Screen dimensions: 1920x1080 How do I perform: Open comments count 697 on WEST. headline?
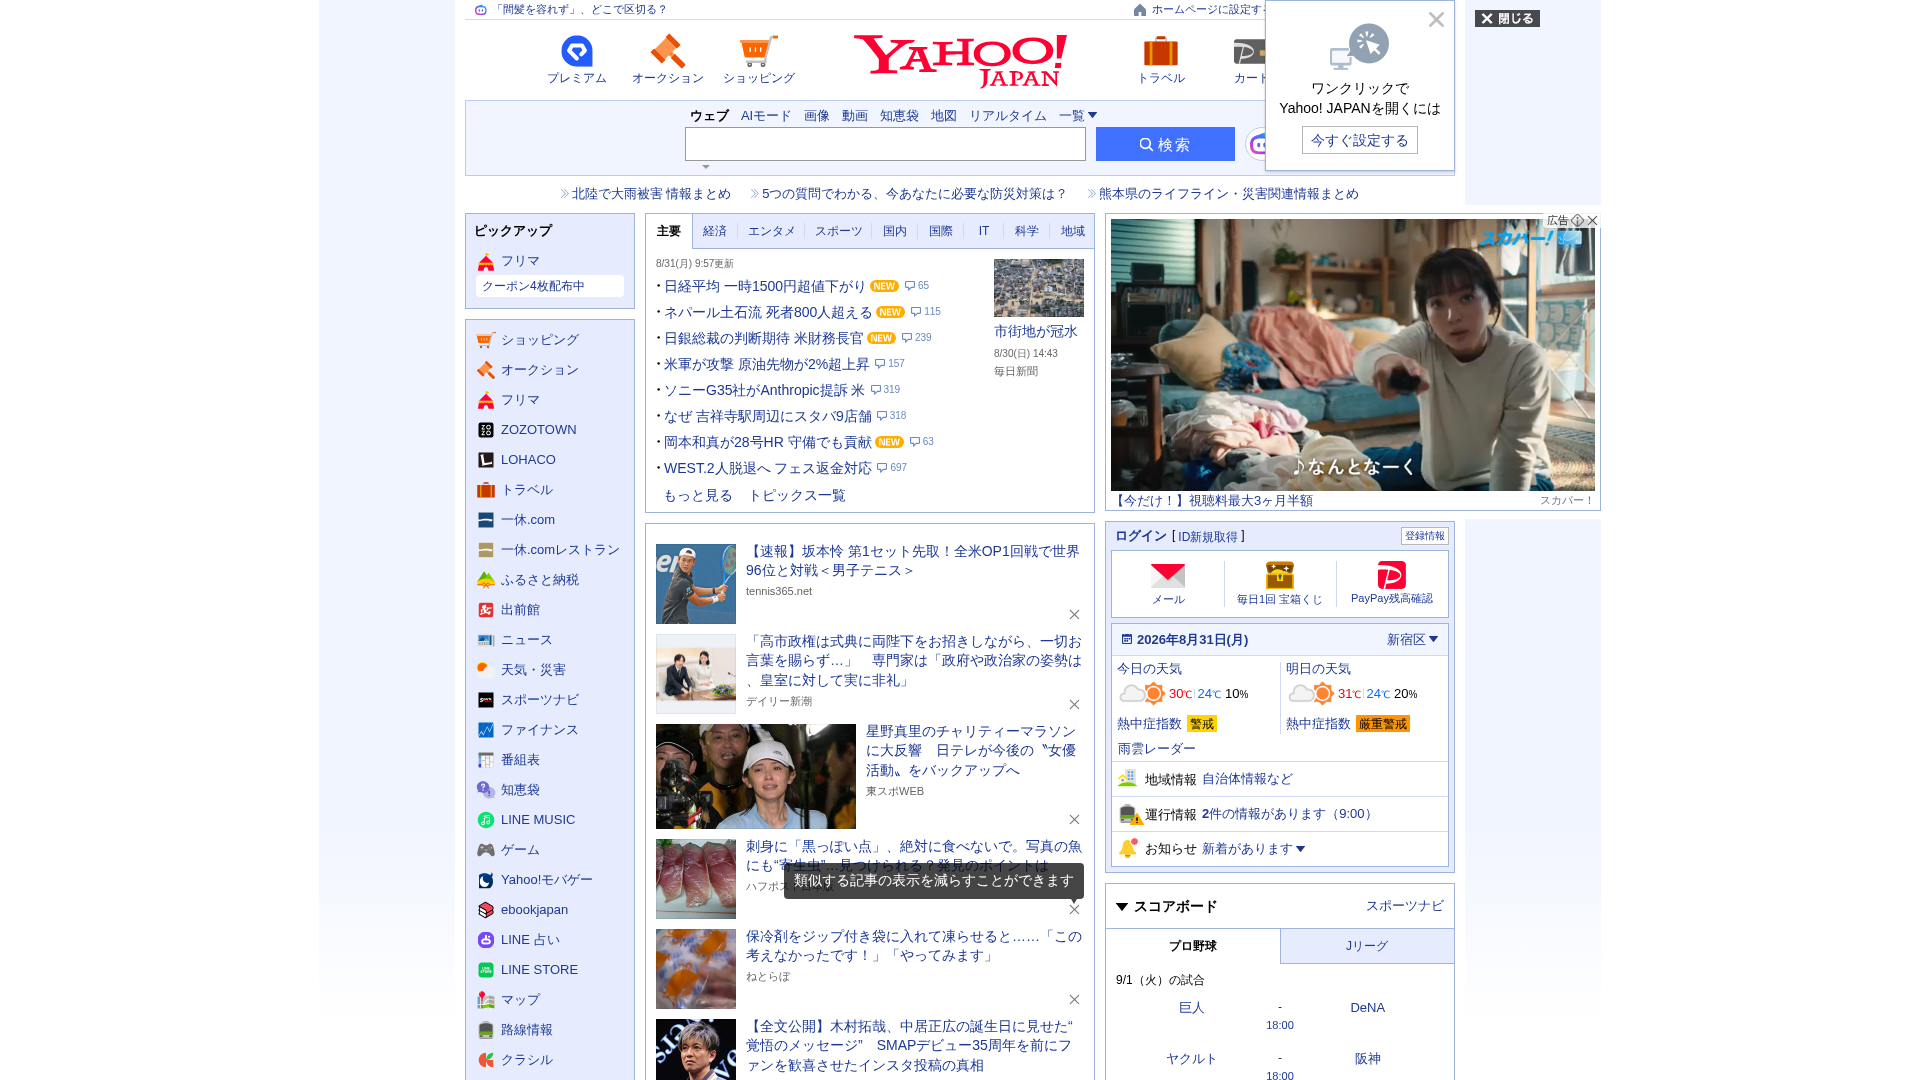[892, 468]
